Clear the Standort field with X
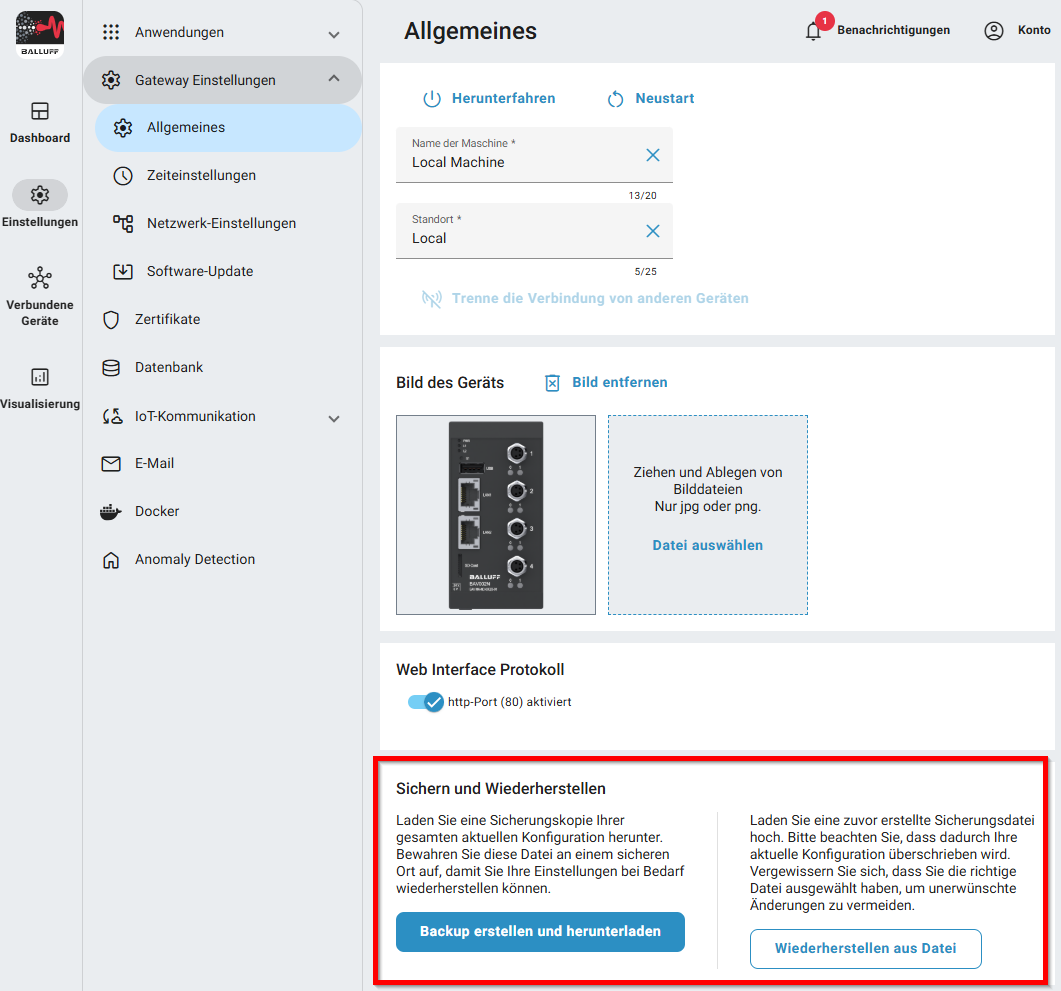 tap(652, 231)
